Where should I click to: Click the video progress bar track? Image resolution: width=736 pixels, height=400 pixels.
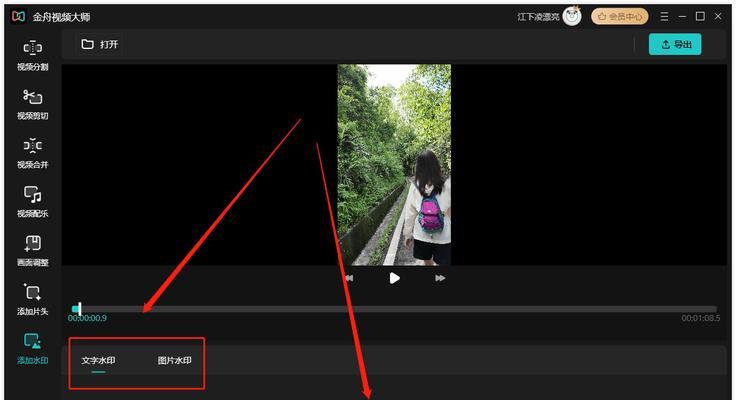(394, 309)
